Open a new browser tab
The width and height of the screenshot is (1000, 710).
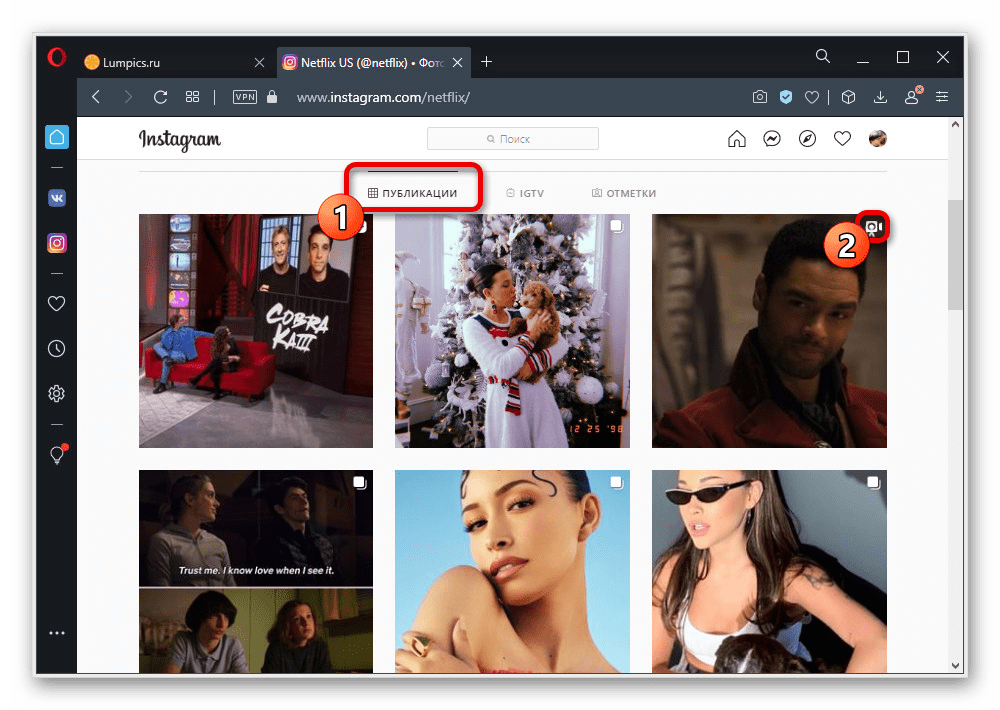[x=487, y=62]
